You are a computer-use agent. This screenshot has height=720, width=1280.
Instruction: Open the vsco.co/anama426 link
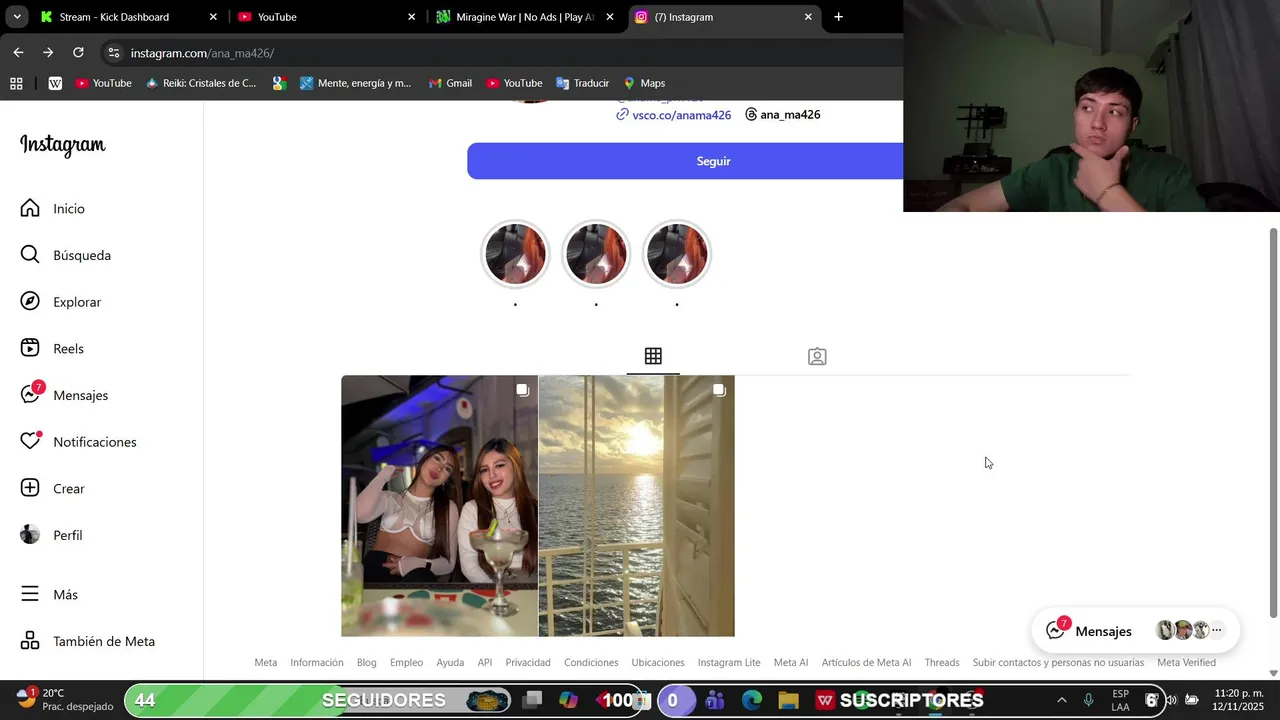(681, 115)
